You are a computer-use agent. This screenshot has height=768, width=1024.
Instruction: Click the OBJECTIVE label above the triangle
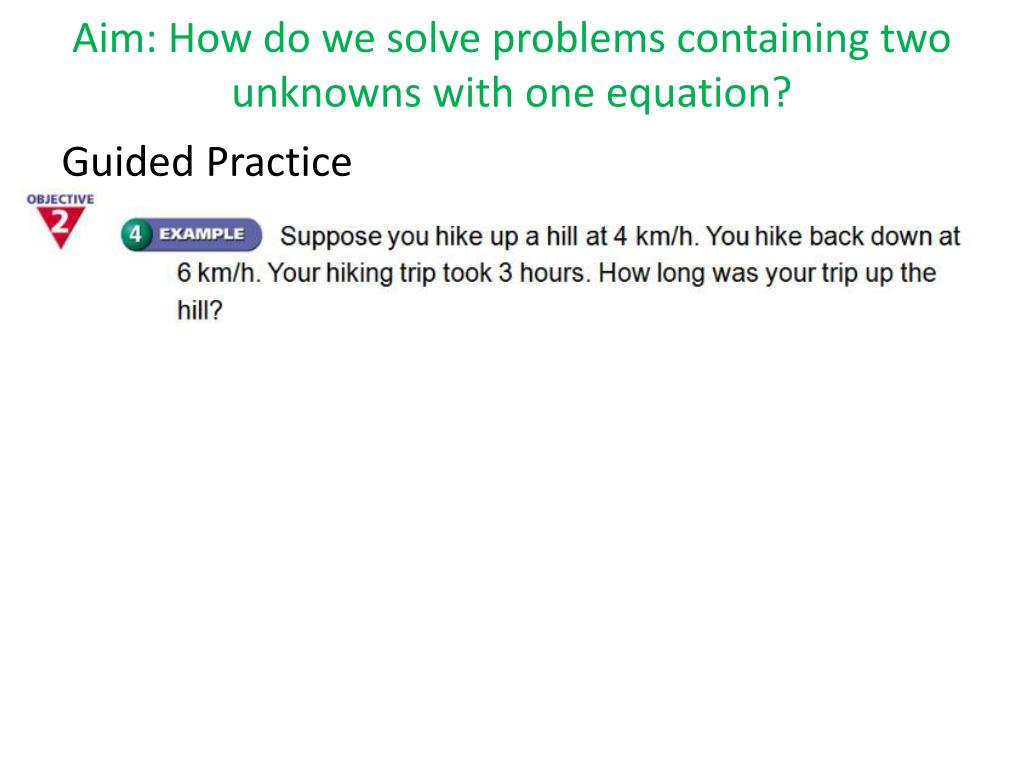point(60,199)
